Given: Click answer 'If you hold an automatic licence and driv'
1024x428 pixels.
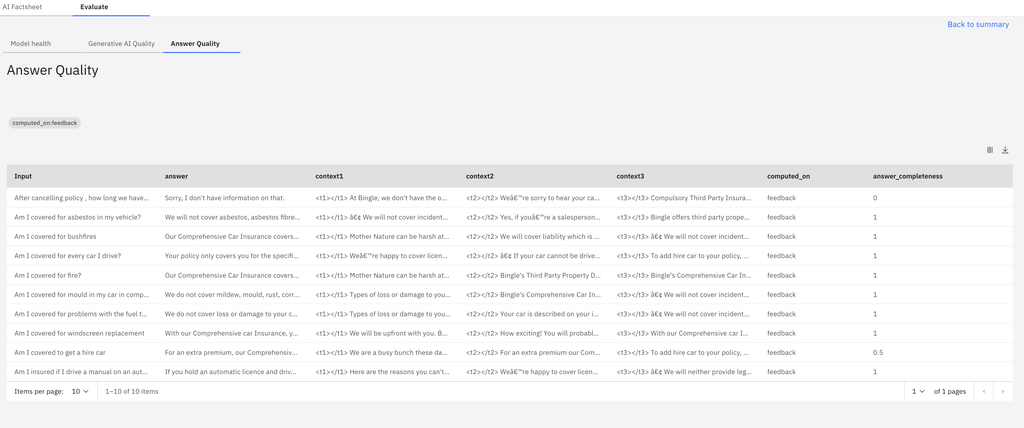Looking at the screenshot, I should click(x=232, y=372).
